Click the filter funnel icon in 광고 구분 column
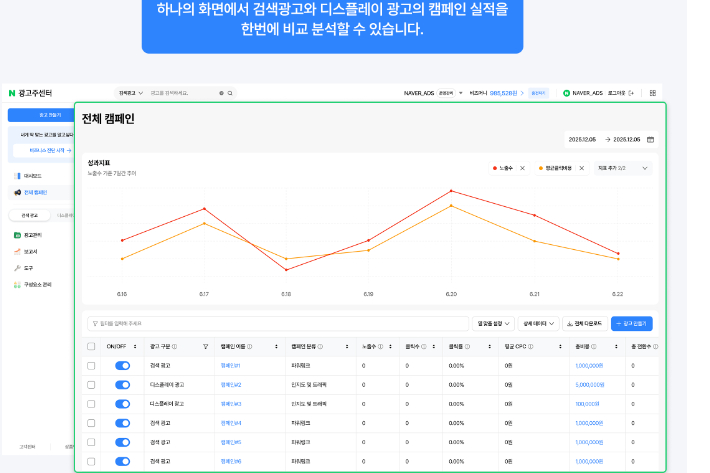 205,347
